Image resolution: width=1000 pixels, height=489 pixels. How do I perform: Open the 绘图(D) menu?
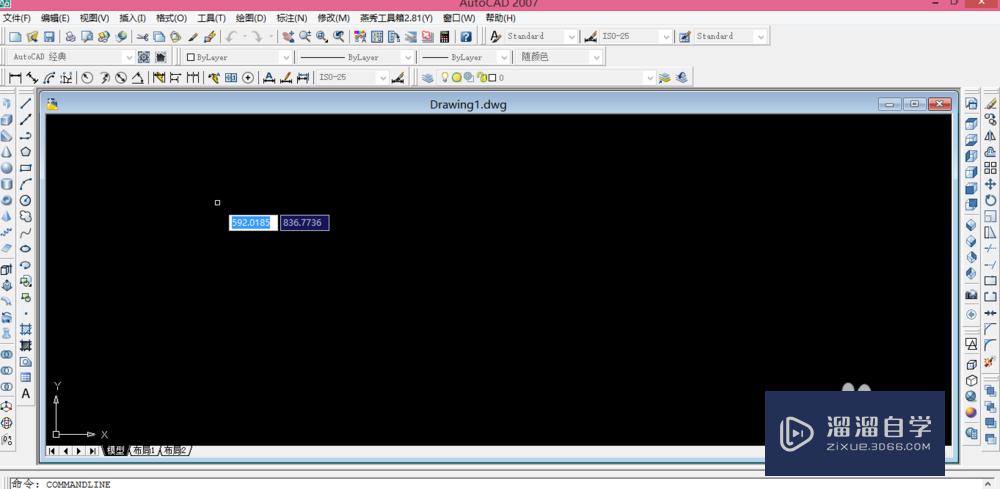[251, 18]
